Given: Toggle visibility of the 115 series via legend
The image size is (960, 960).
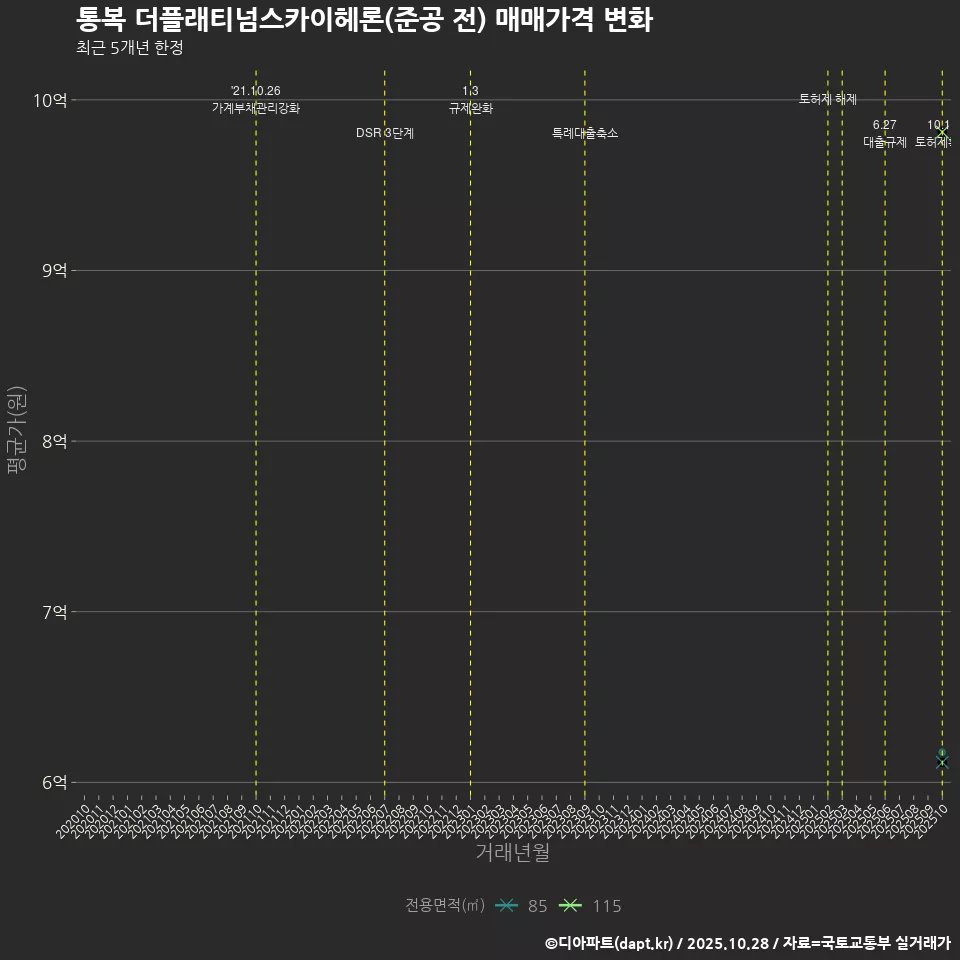Looking at the screenshot, I should tap(590, 905).
